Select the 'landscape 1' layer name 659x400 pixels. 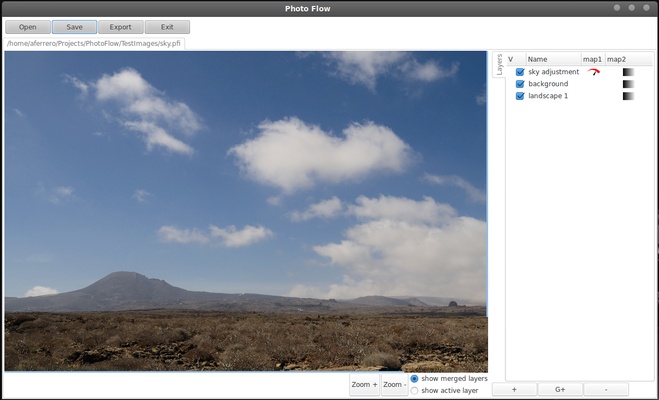point(548,96)
